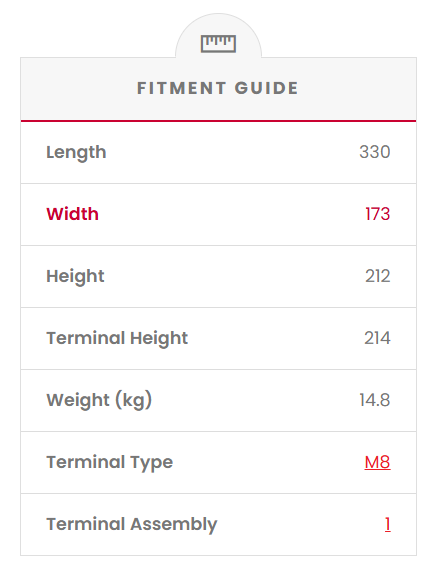Select the Length row label
The image size is (429, 568).
pyautogui.click(x=76, y=152)
